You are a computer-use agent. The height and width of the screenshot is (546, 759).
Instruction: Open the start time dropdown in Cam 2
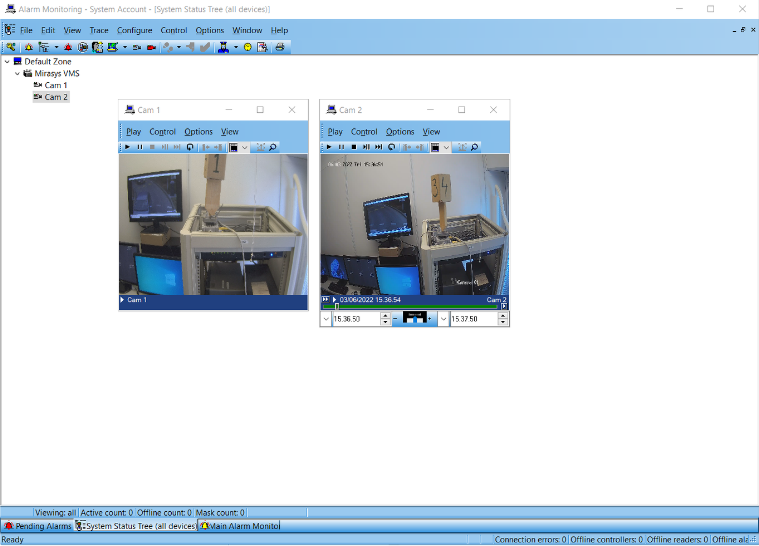click(x=326, y=319)
